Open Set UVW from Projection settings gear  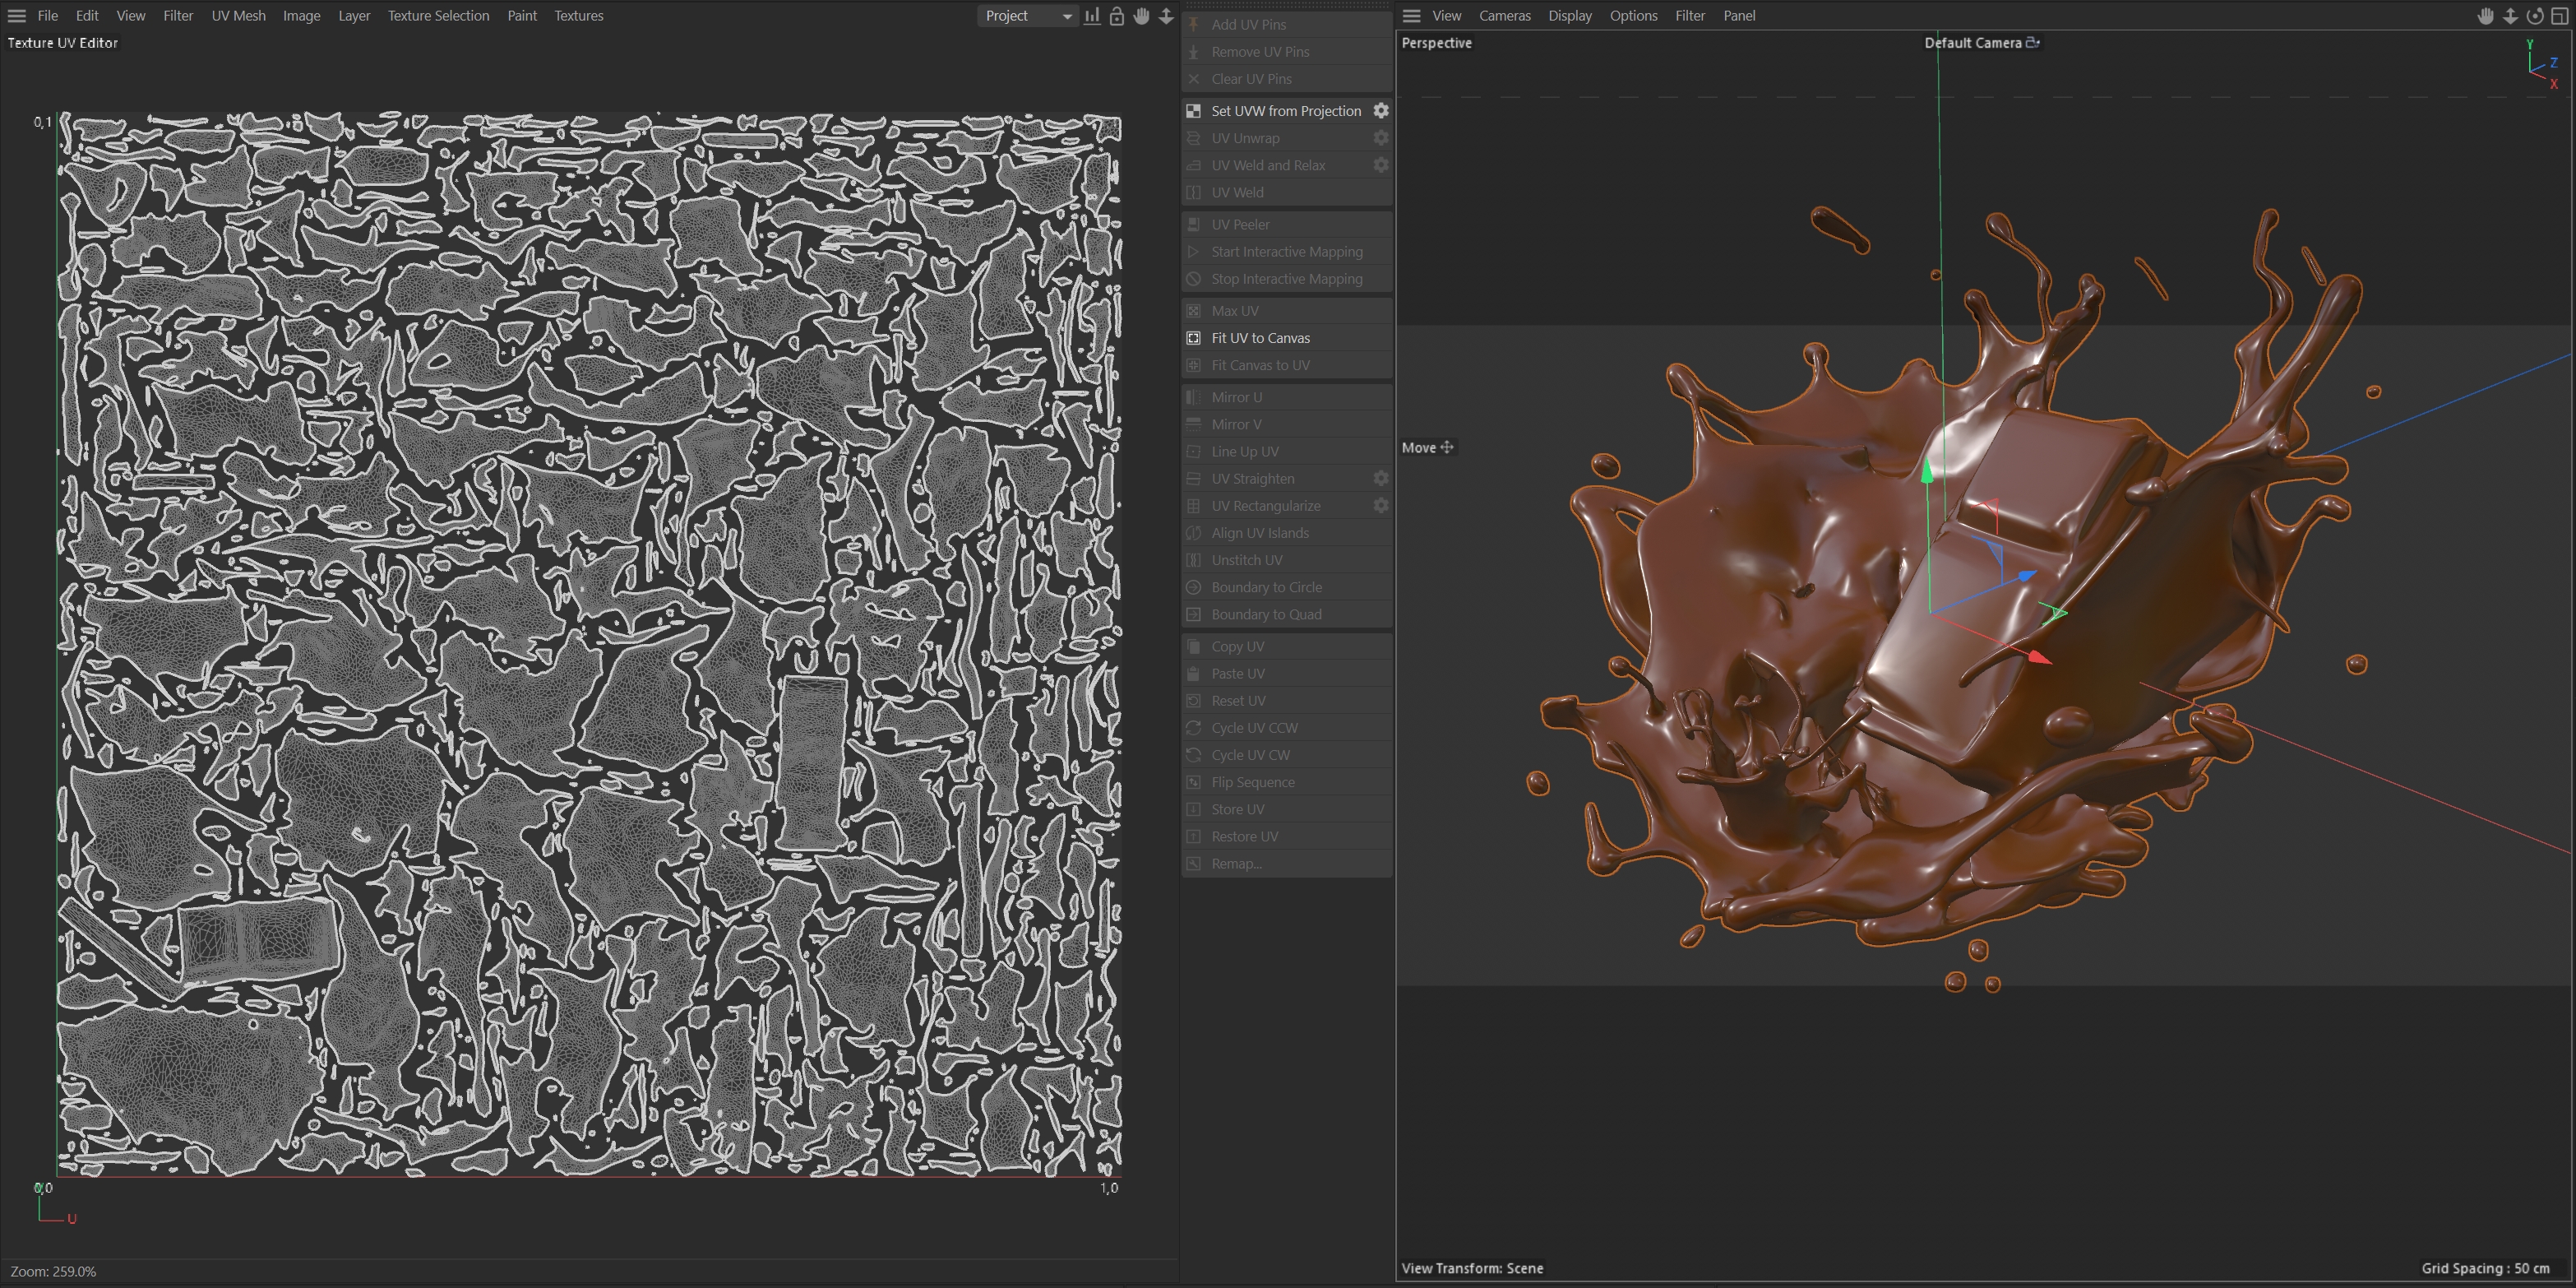pyautogui.click(x=1380, y=111)
